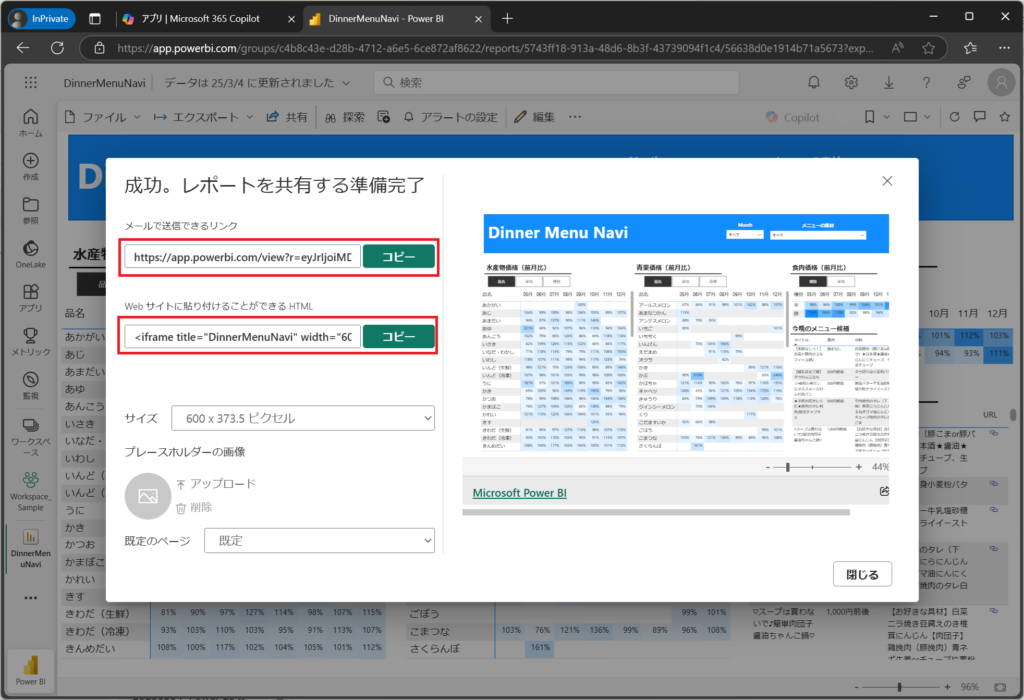Screen dimensions: 1024x700
Task: Open the app launcher grid icon
Action: click(30, 83)
